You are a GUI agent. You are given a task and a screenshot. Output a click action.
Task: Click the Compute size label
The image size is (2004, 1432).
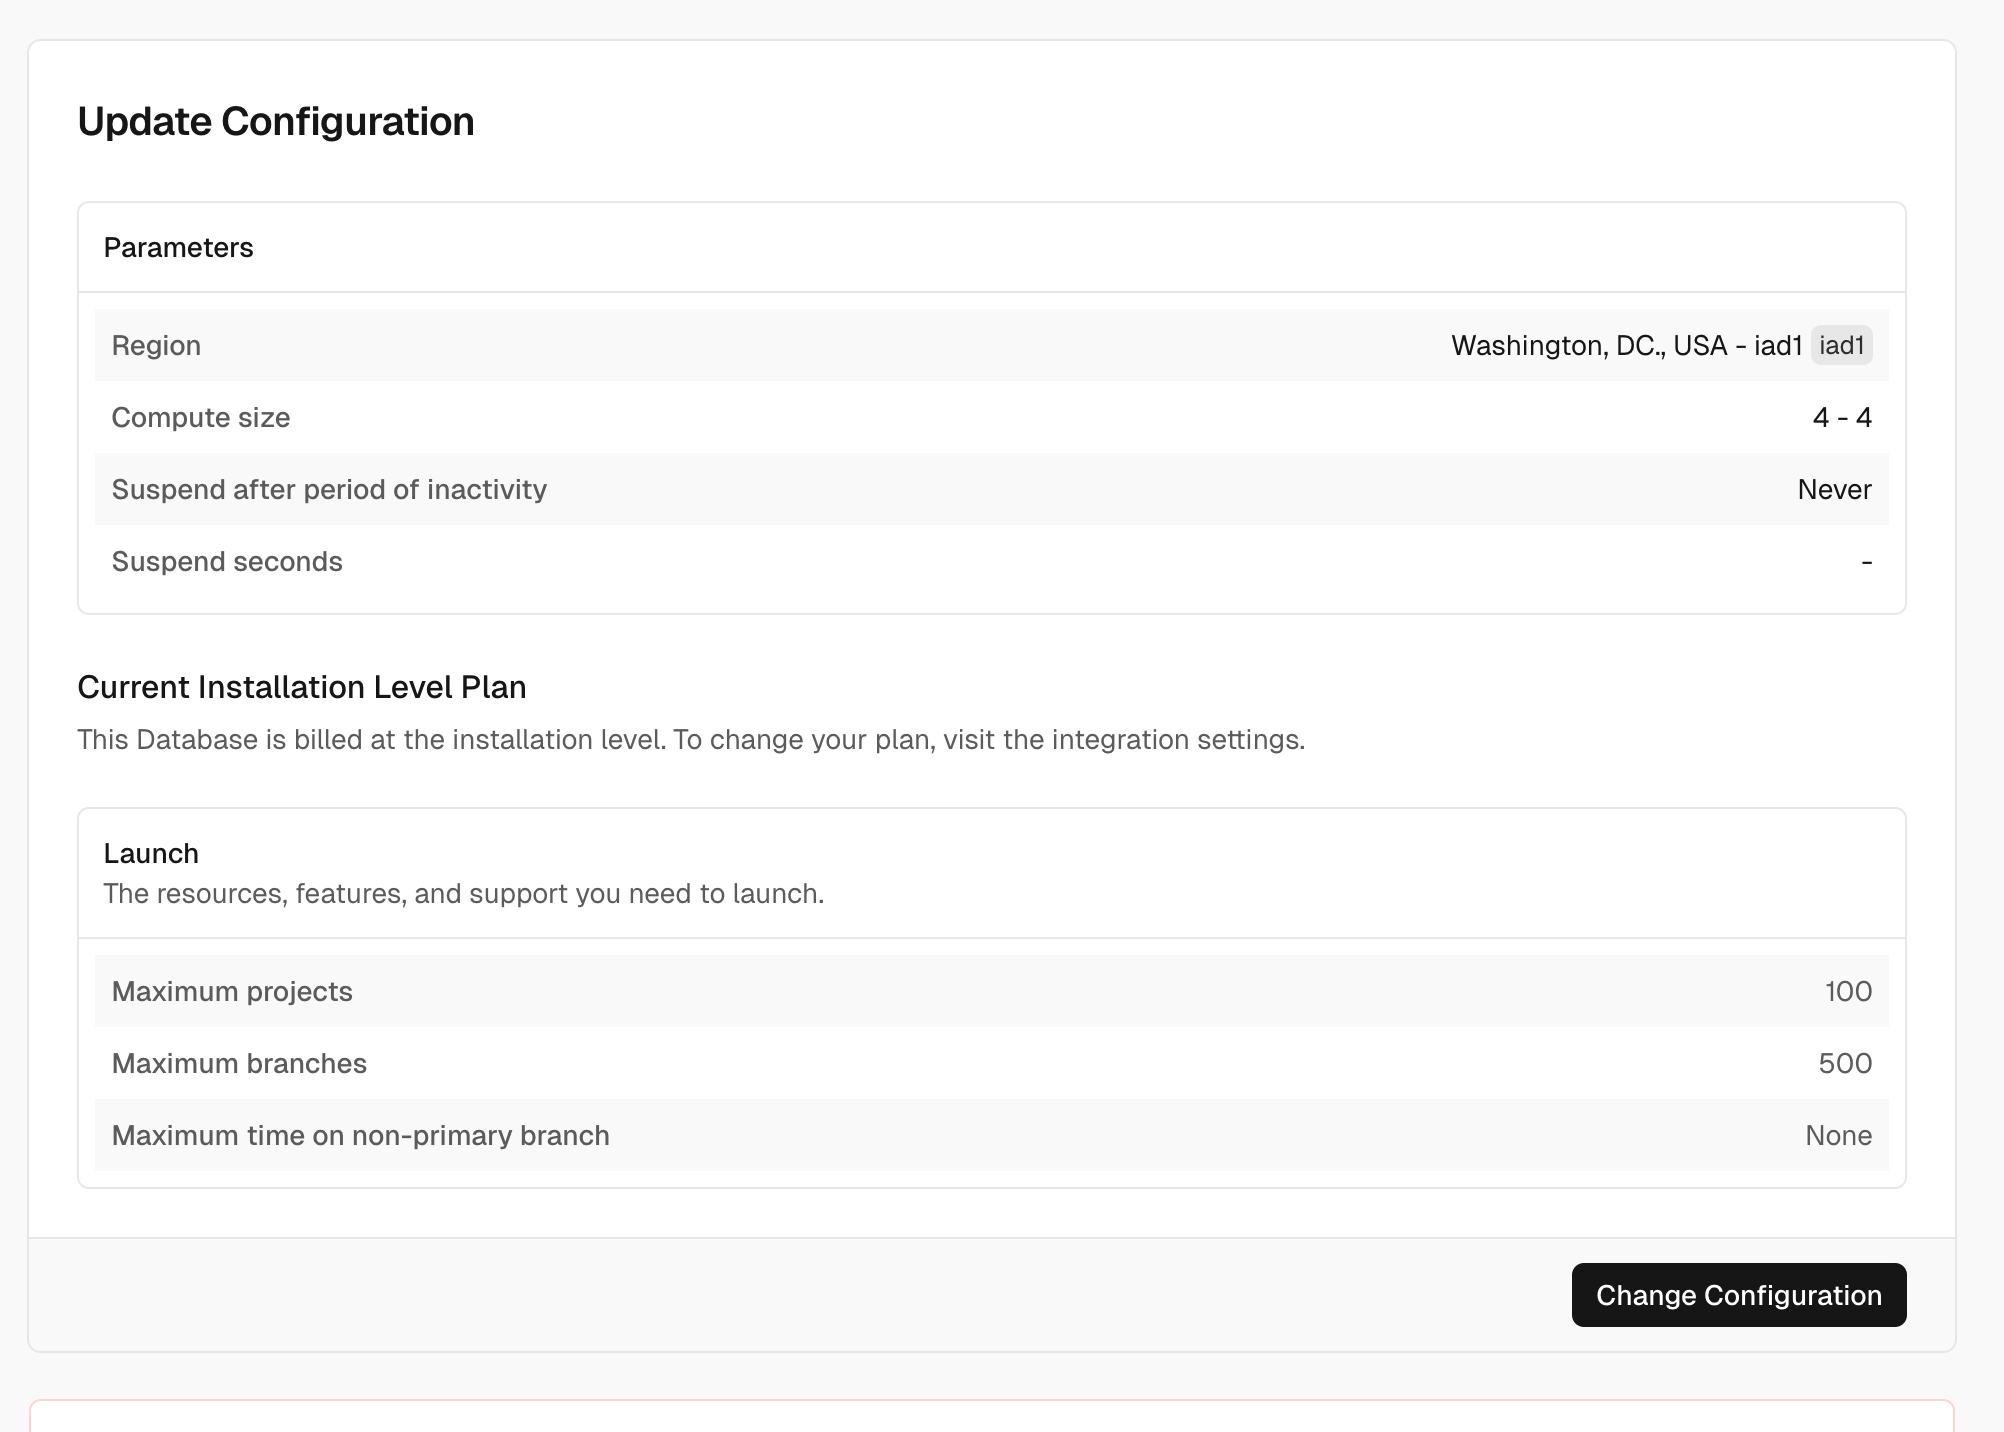201,417
